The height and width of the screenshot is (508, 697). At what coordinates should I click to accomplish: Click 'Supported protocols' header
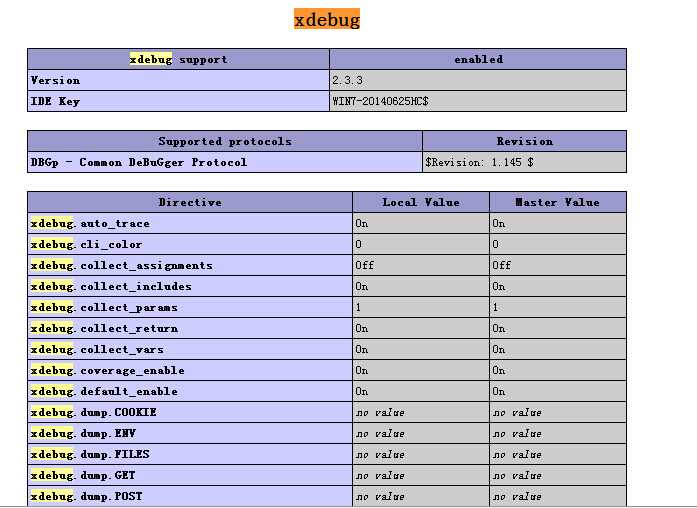click(x=225, y=141)
